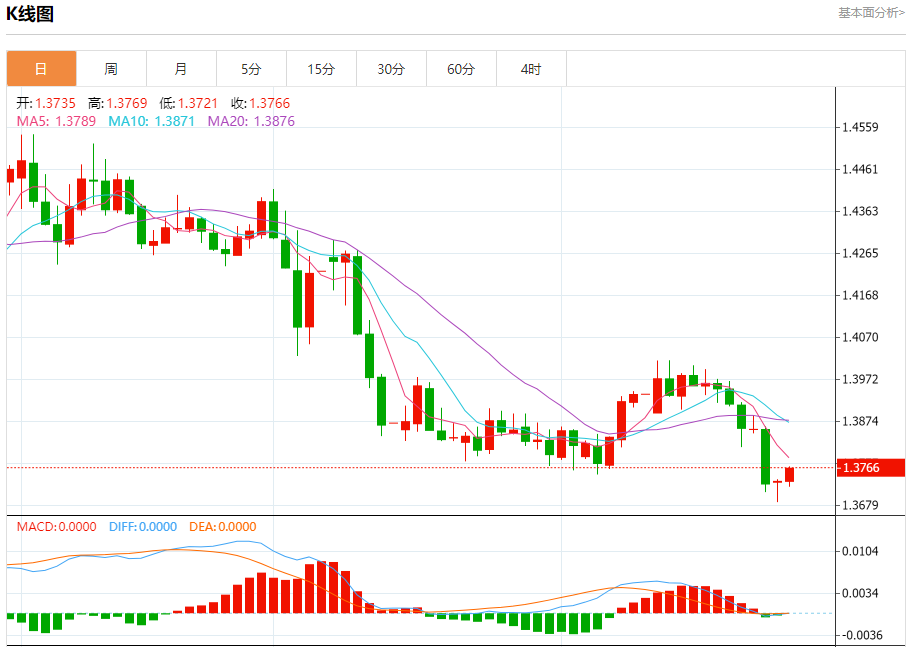This screenshot has width=914, height=647.
Task: Click the 1.4363 price axis label
Action: (x=860, y=211)
